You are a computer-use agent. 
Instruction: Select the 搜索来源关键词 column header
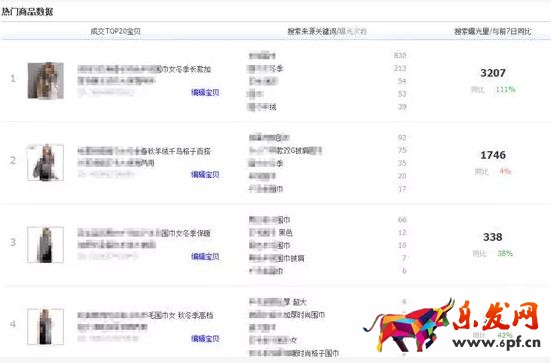tap(312, 31)
